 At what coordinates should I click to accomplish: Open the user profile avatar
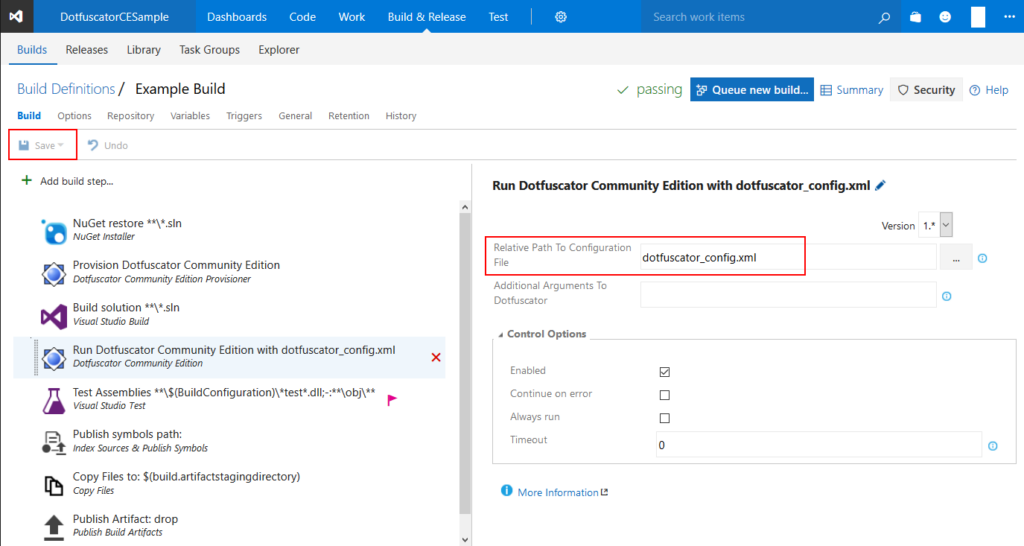[x=978, y=17]
